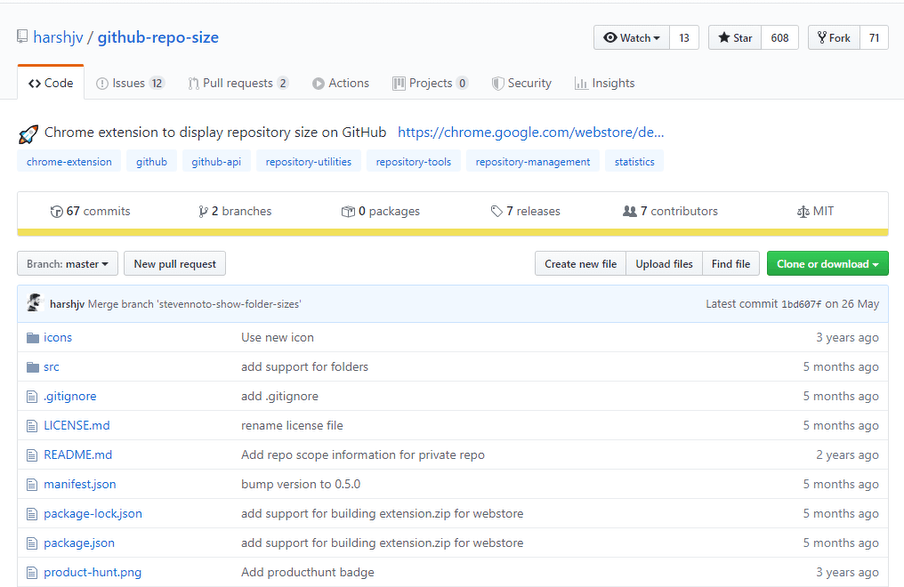The width and height of the screenshot is (904, 587).
Task: Click the src folder icon
Action: pyautogui.click(x=33, y=367)
